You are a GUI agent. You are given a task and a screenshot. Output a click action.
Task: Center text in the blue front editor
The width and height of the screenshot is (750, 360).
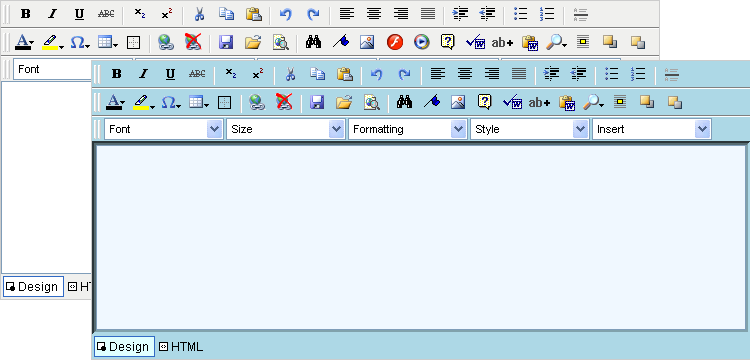(x=464, y=74)
